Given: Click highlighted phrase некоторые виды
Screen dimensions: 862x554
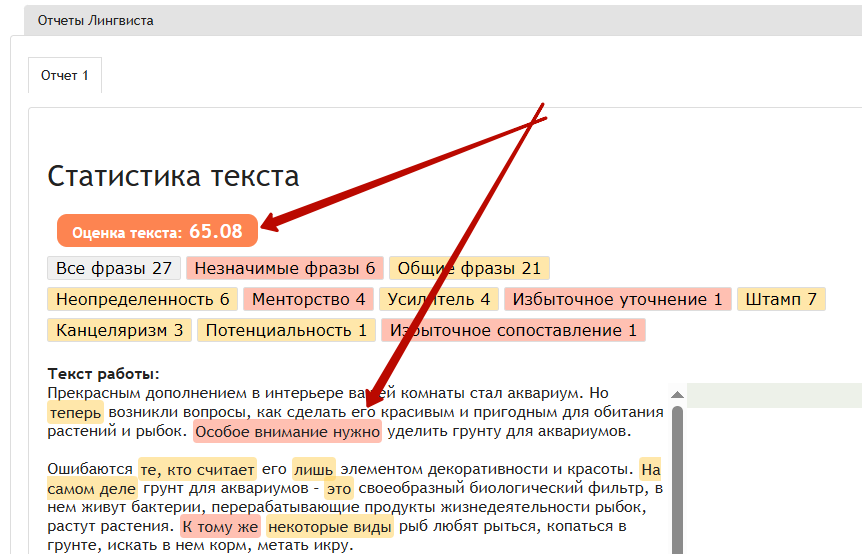Looking at the screenshot, I should (330, 527).
